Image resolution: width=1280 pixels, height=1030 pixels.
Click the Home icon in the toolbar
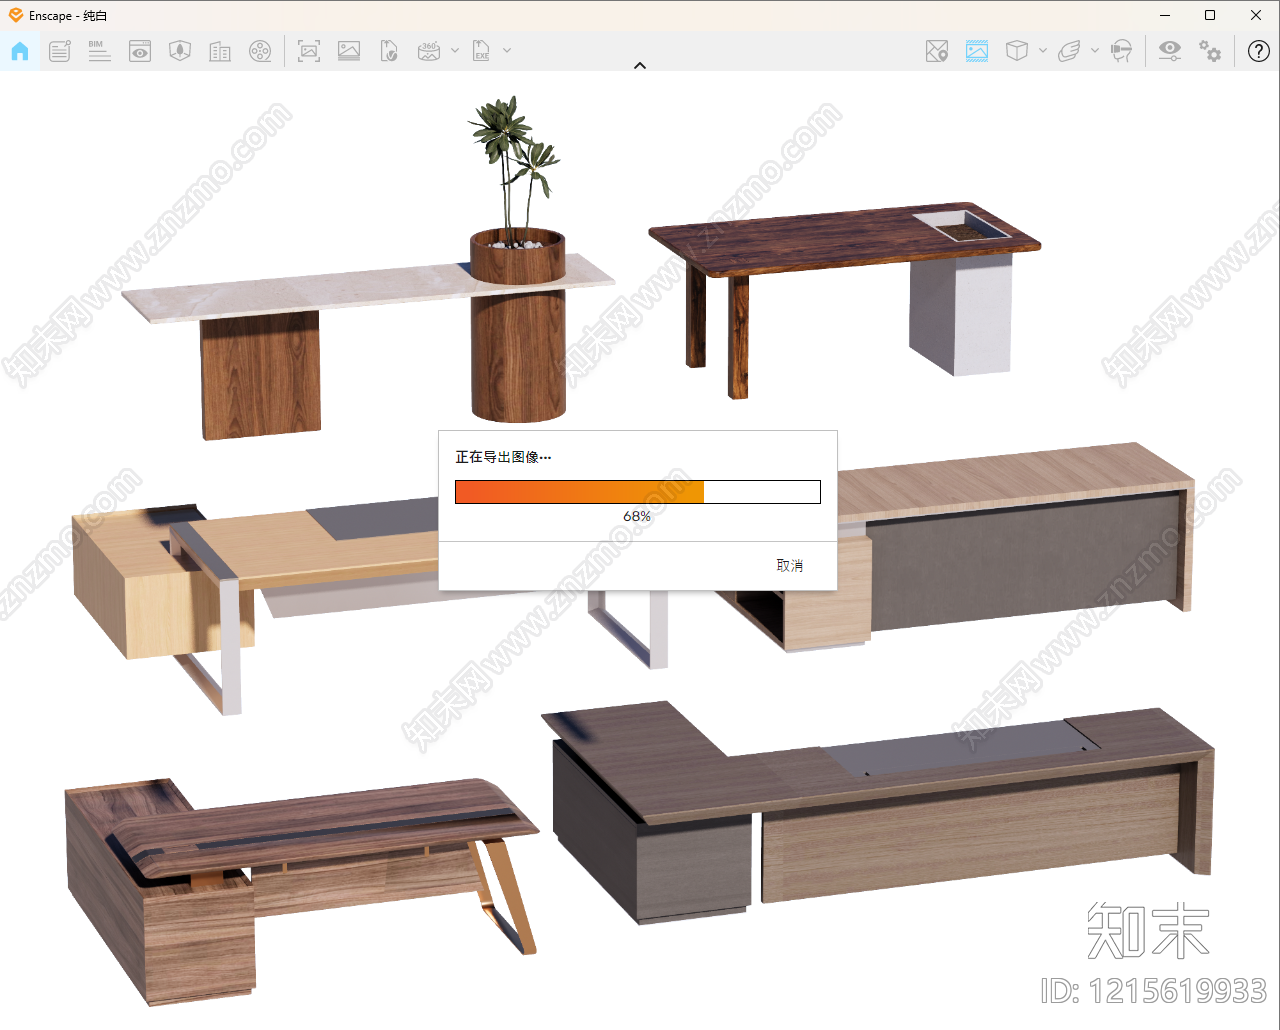(x=20, y=51)
